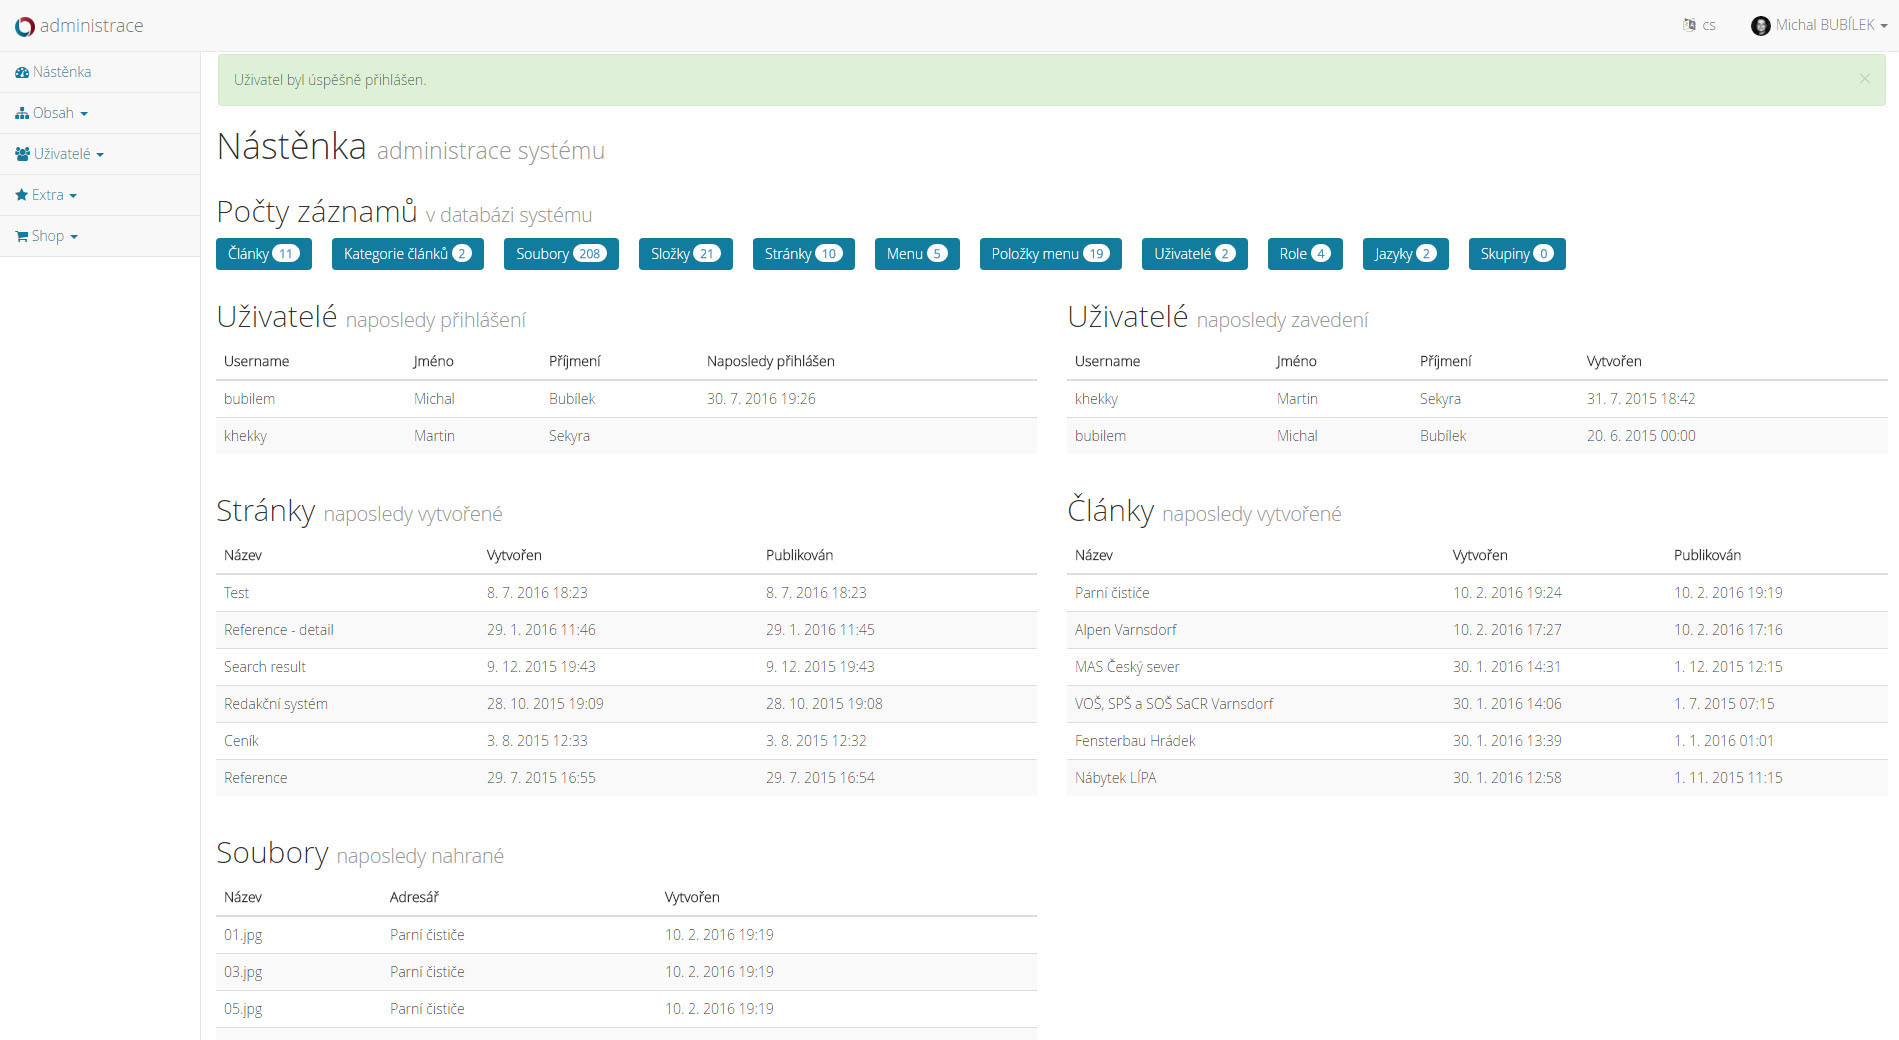
Task: Open the Kategorie článků 2 button
Action: 408,254
